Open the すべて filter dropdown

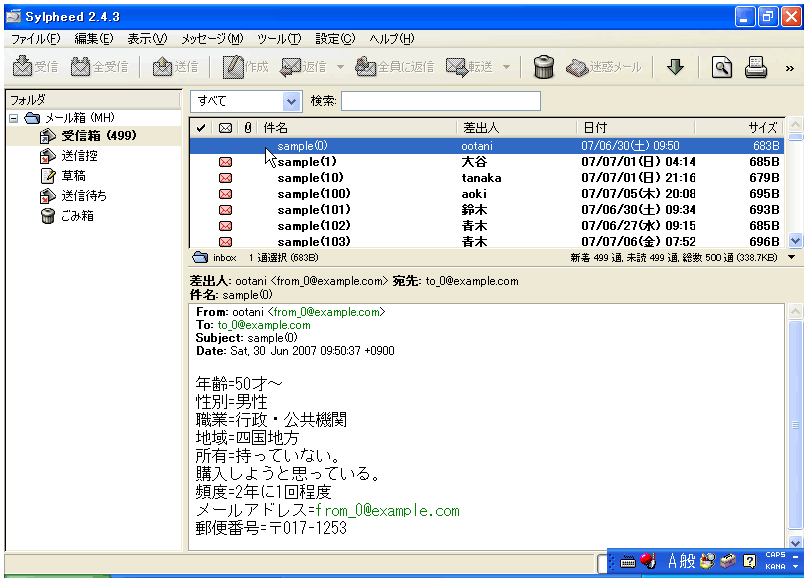(291, 101)
